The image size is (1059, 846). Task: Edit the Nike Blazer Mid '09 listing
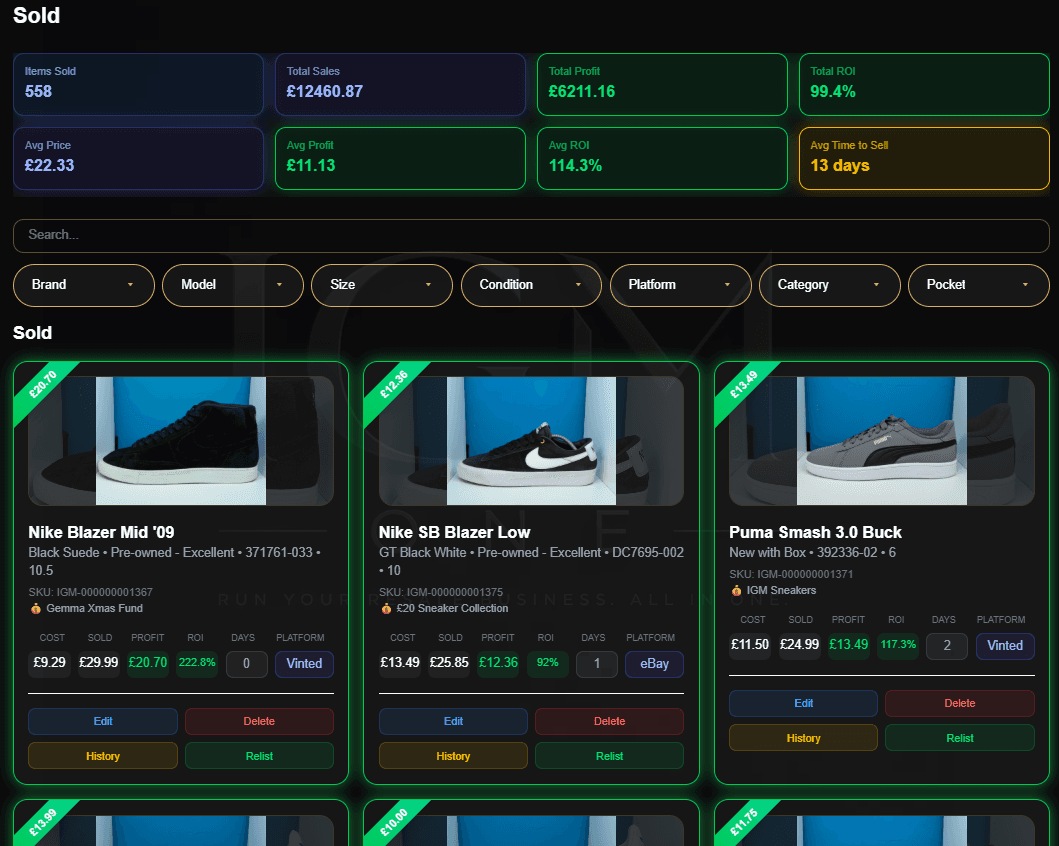(103, 721)
